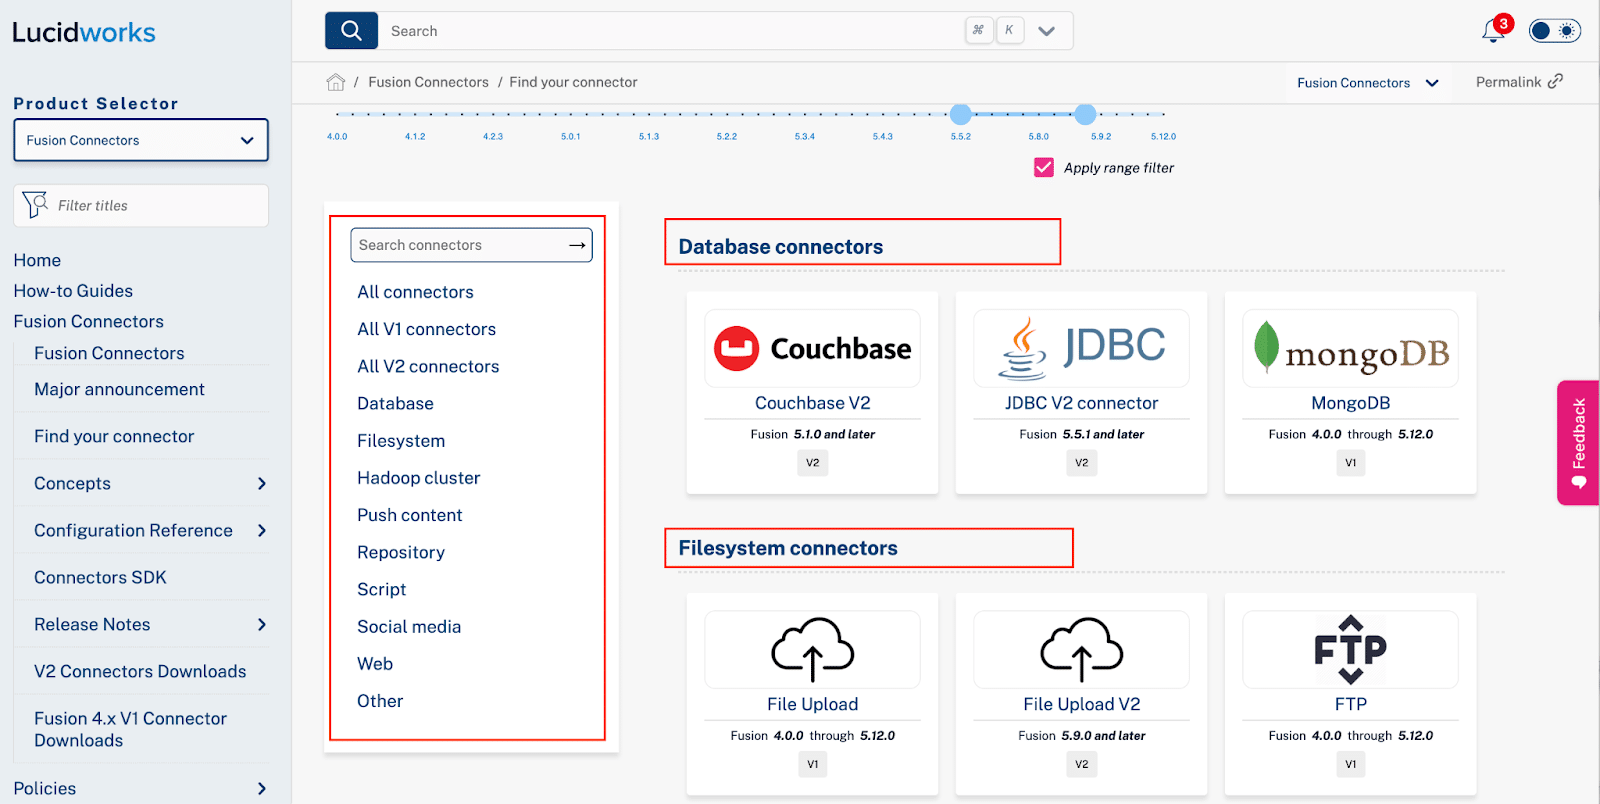
Task: Click the left version range slider handle
Action: tap(961, 114)
